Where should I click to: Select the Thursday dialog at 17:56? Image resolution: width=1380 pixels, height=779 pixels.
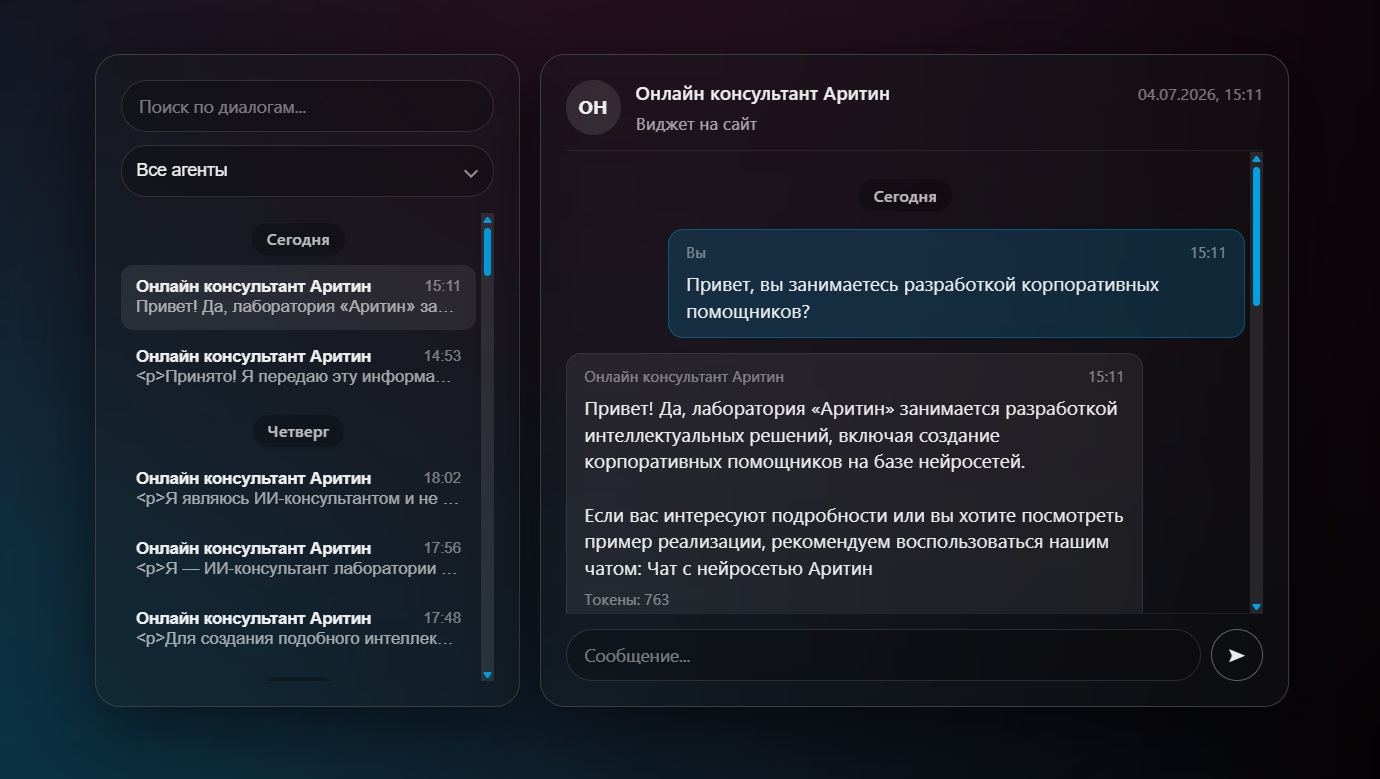coord(298,558)
